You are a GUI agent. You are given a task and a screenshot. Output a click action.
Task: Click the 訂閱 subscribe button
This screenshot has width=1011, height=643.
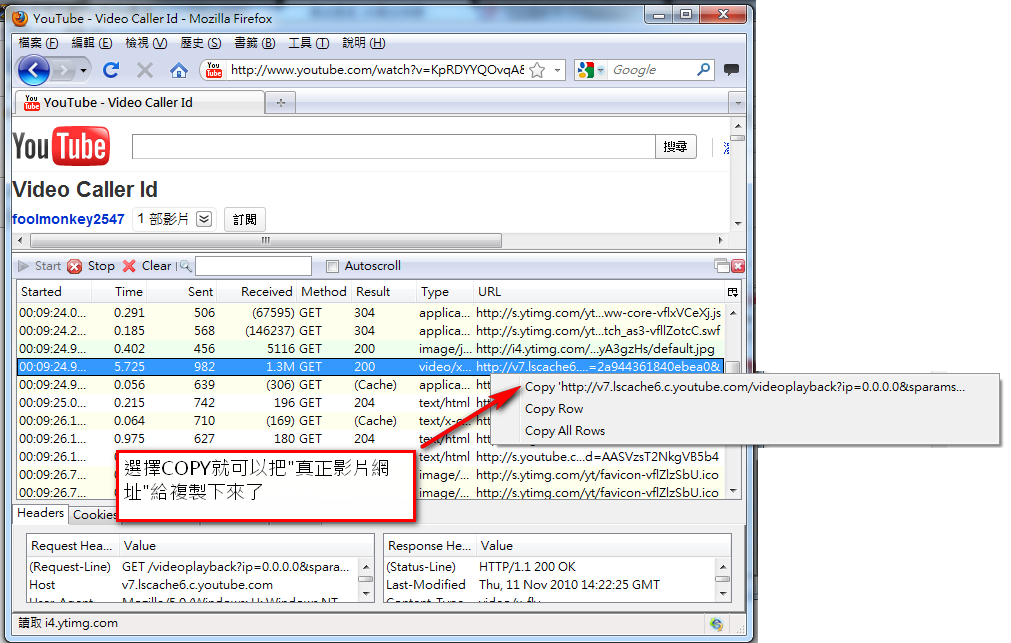point(244,219)
